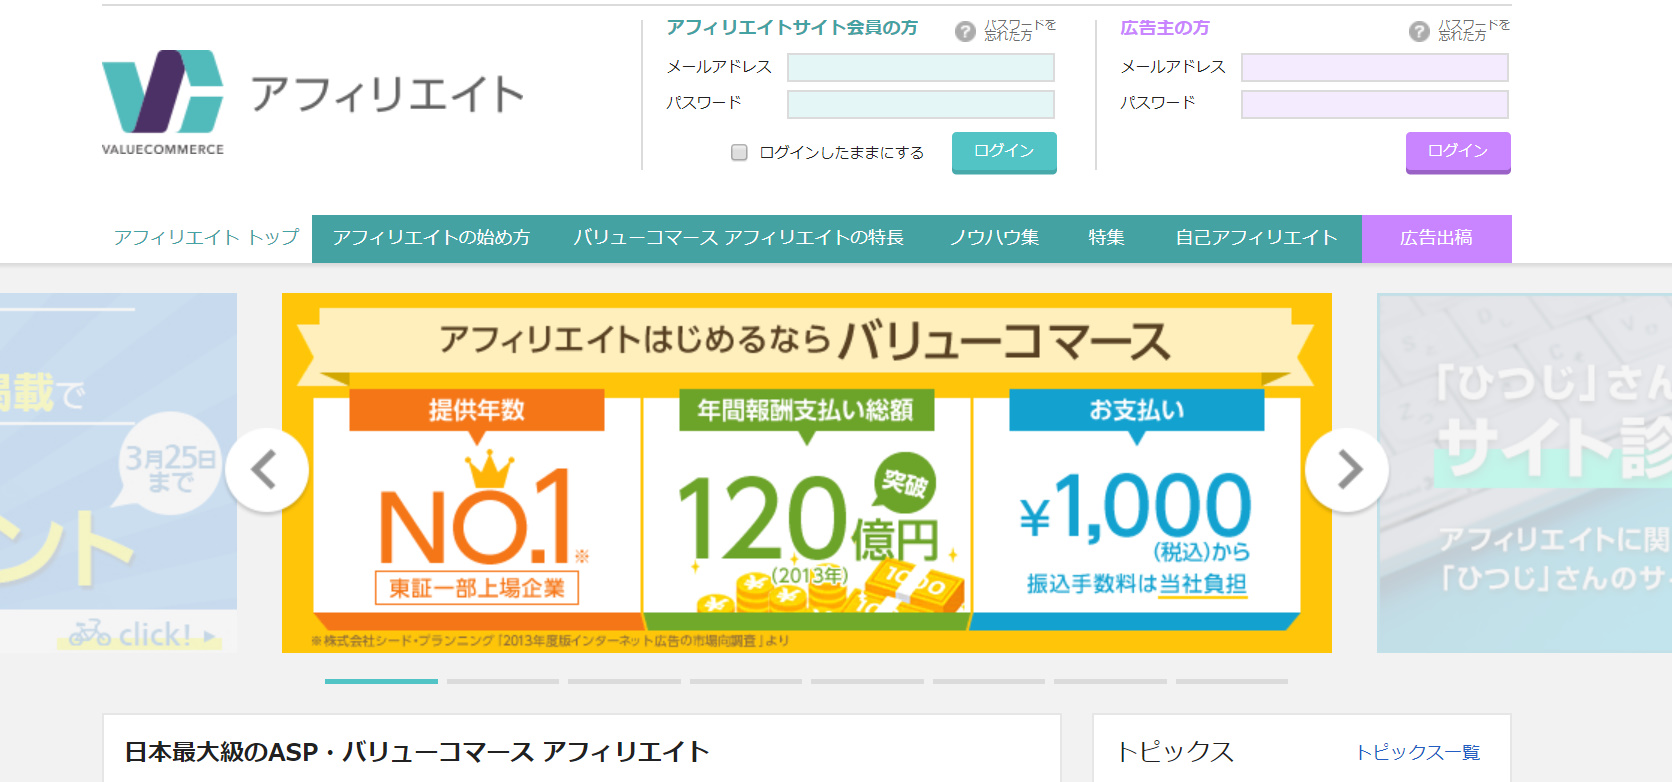Click the ValueCommerce logo
The width and height of the screenshot is (1672, 782).
point(163,103)
